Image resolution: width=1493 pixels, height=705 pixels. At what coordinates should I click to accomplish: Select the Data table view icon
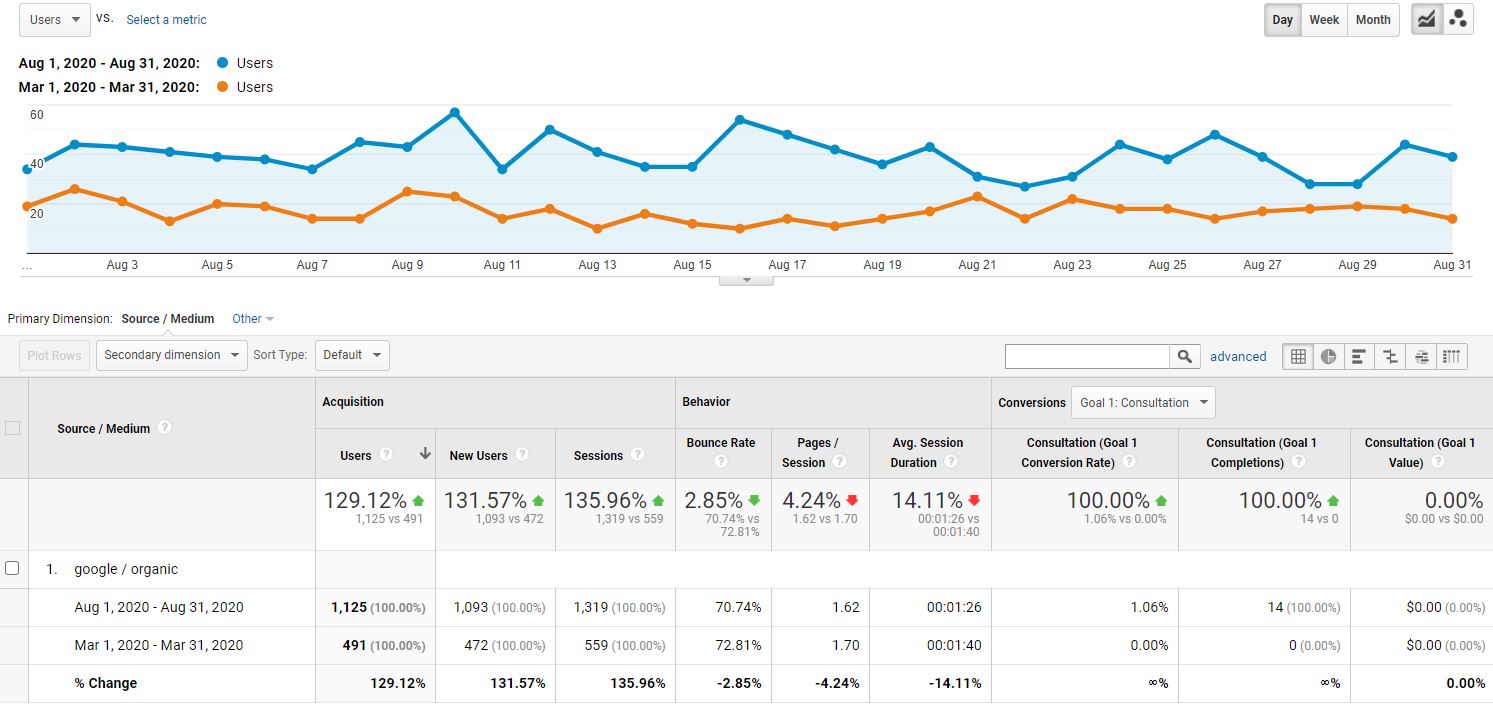pos(1298,356)
